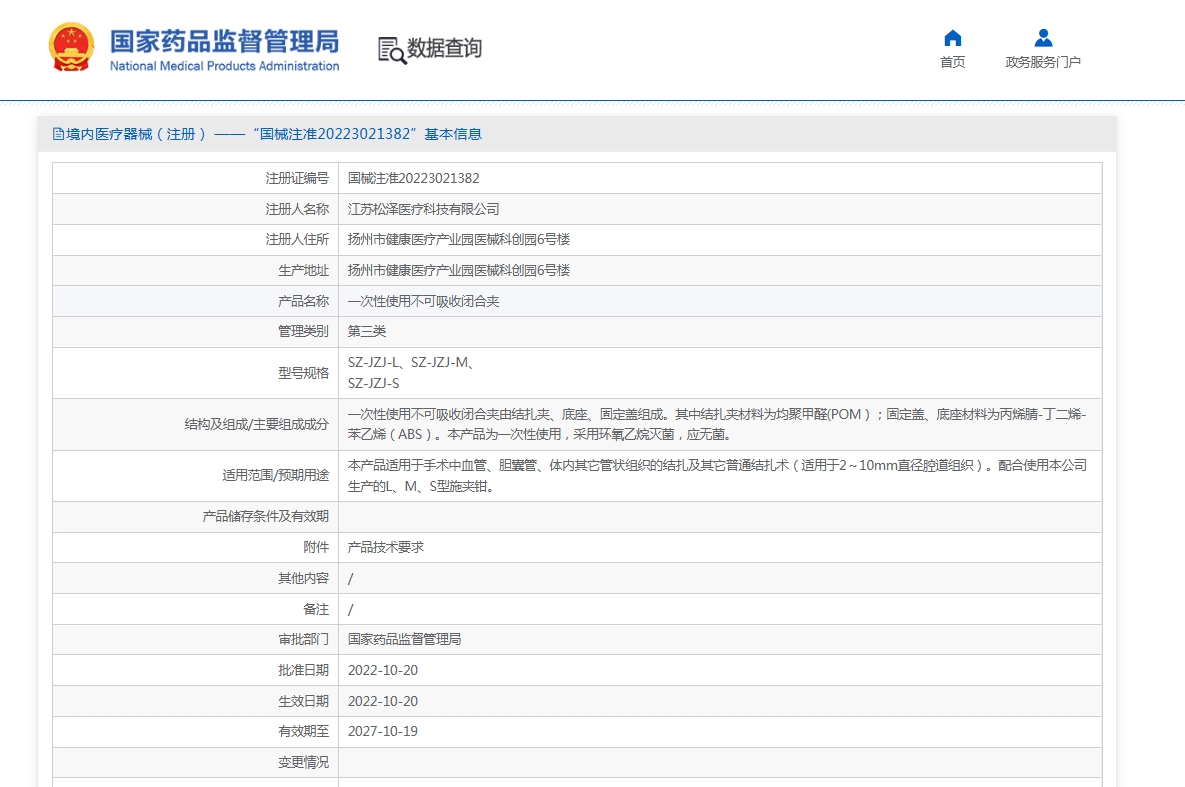Image resolution: width=1185 pixels, height=787 pixels.
Task: Click the 有效期至 label
Action: pos(303,732)
